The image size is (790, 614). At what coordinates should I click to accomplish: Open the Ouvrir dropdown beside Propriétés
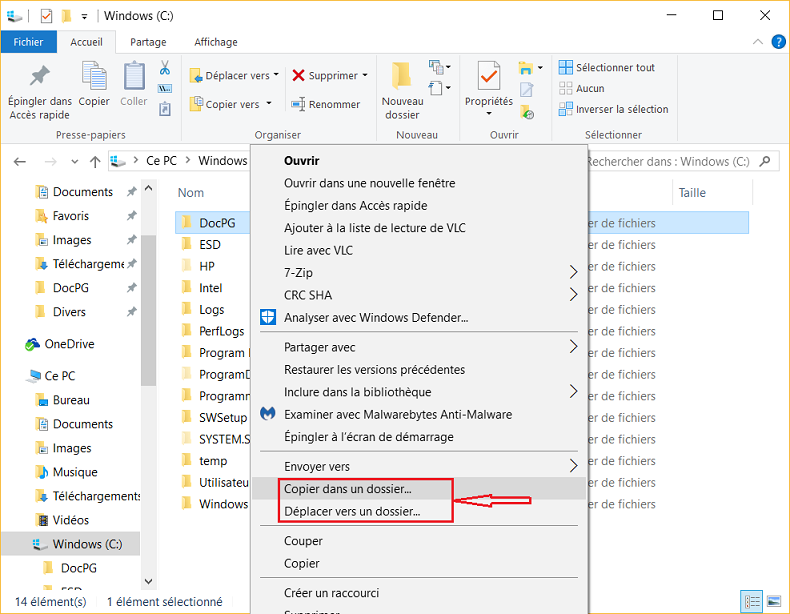coord(531,67)
